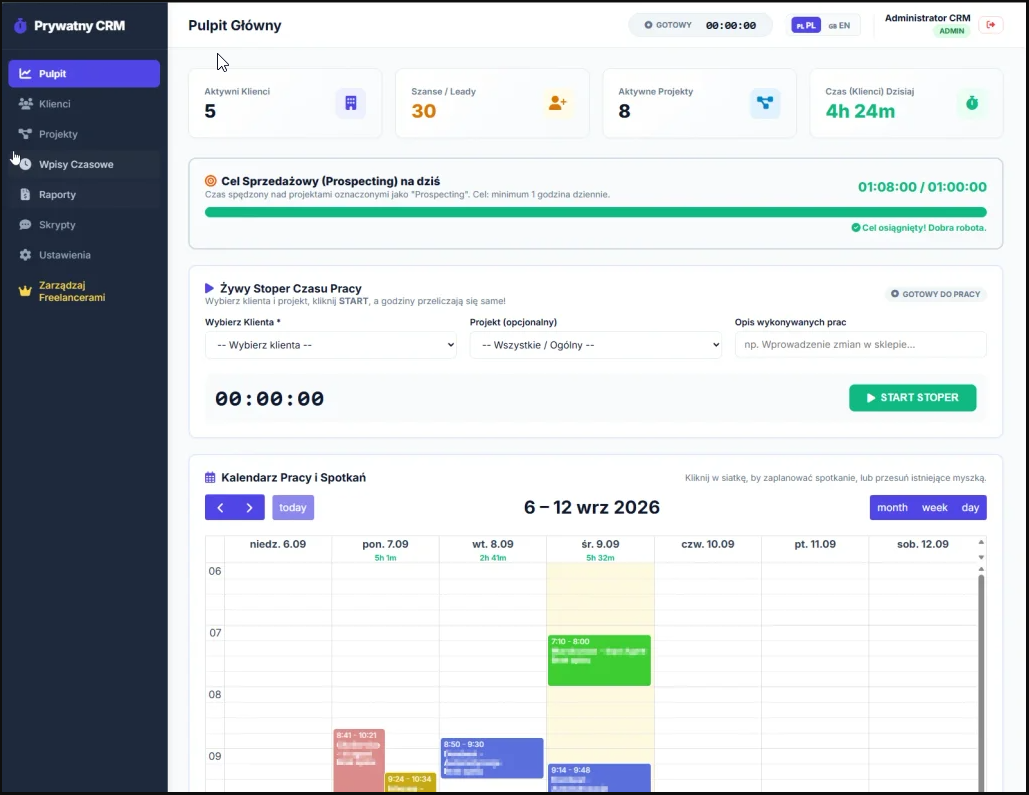Click the building icon on Aktywni Klienci card
1029x795 pixels.
click(350, 103)
